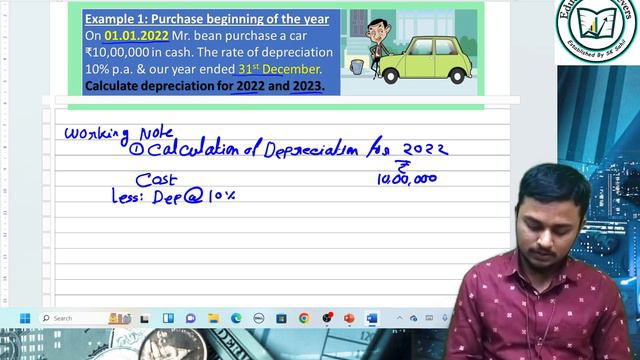Switch to PowerPoint in the taskbar
The image size is (640, 360).
click(x=349, y=318)
